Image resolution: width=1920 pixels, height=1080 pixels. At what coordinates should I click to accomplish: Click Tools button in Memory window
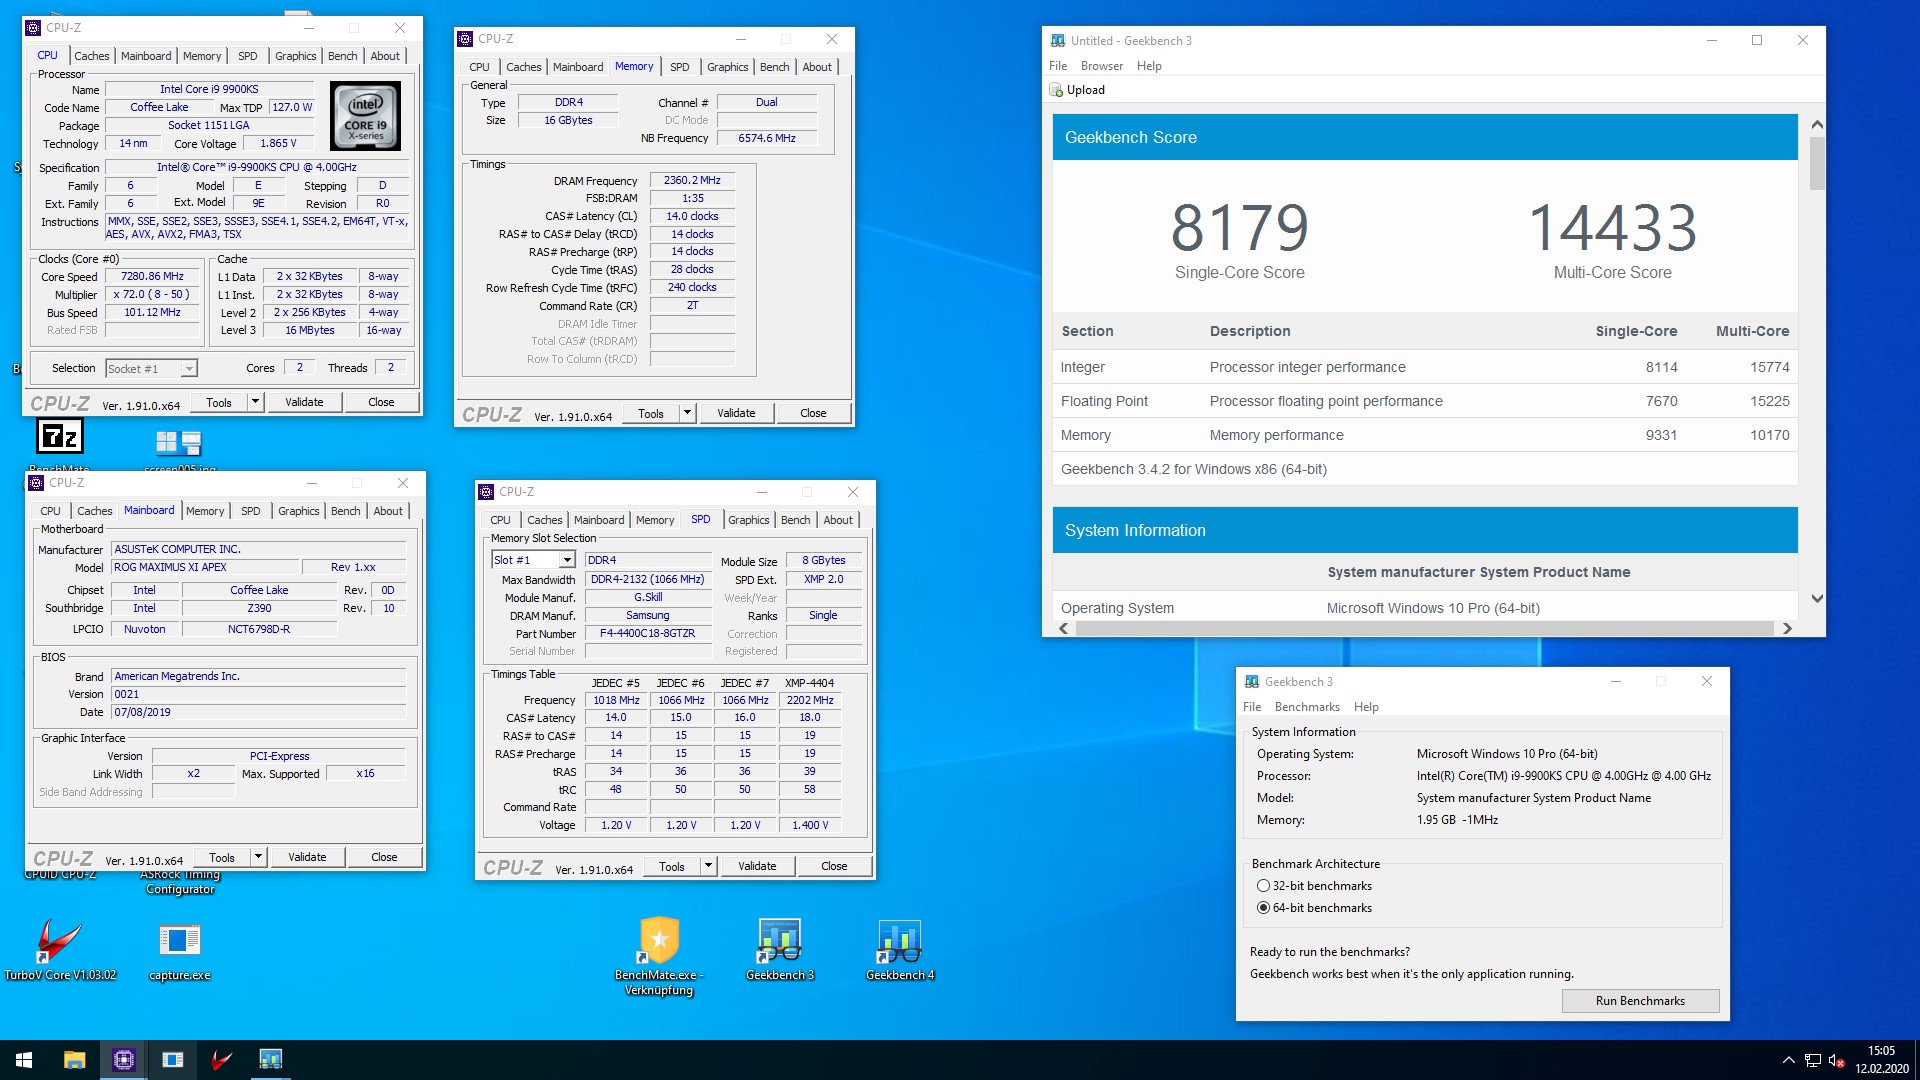pos(651,413)
